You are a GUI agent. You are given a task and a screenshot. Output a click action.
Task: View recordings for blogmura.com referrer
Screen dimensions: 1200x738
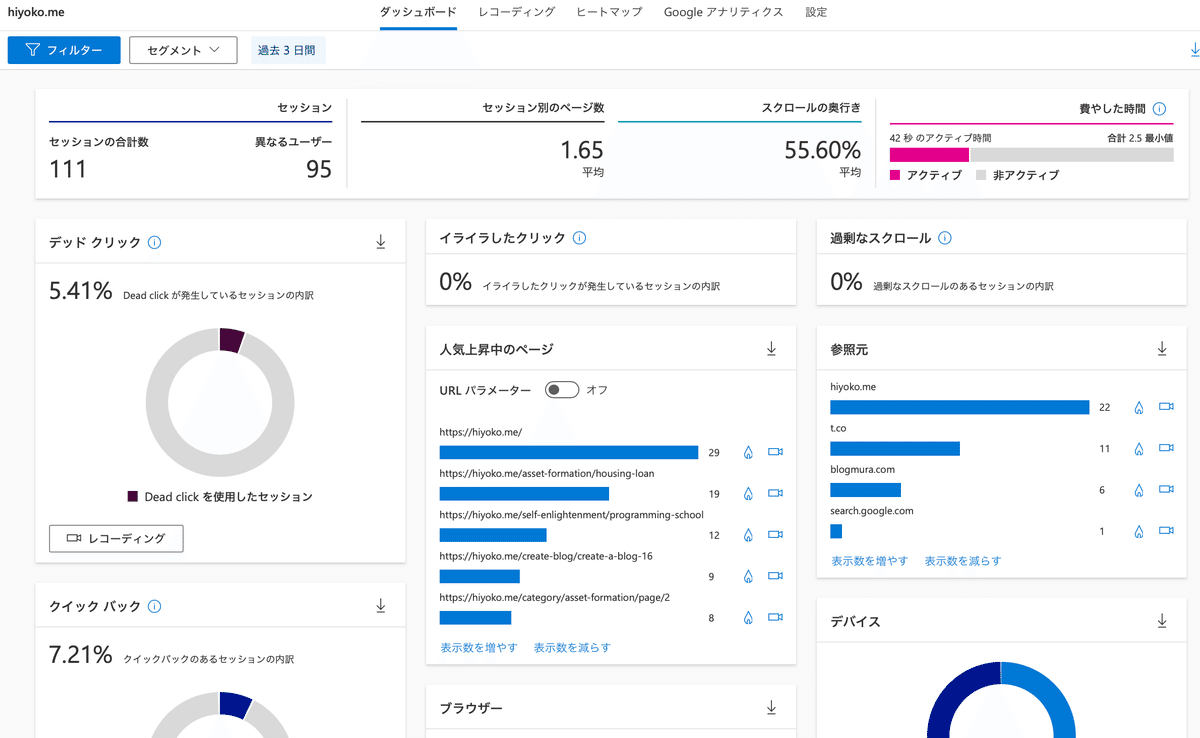[1166, 490]
